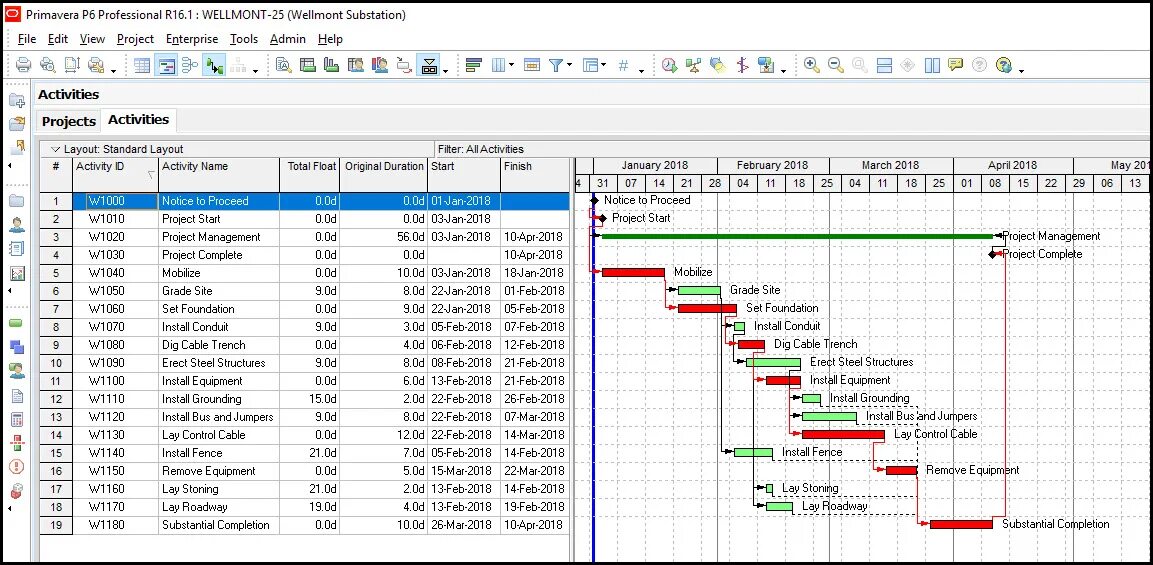Open the dice sidebar icon
This screenshot has height=565, width=1153.
coord(17,491)
